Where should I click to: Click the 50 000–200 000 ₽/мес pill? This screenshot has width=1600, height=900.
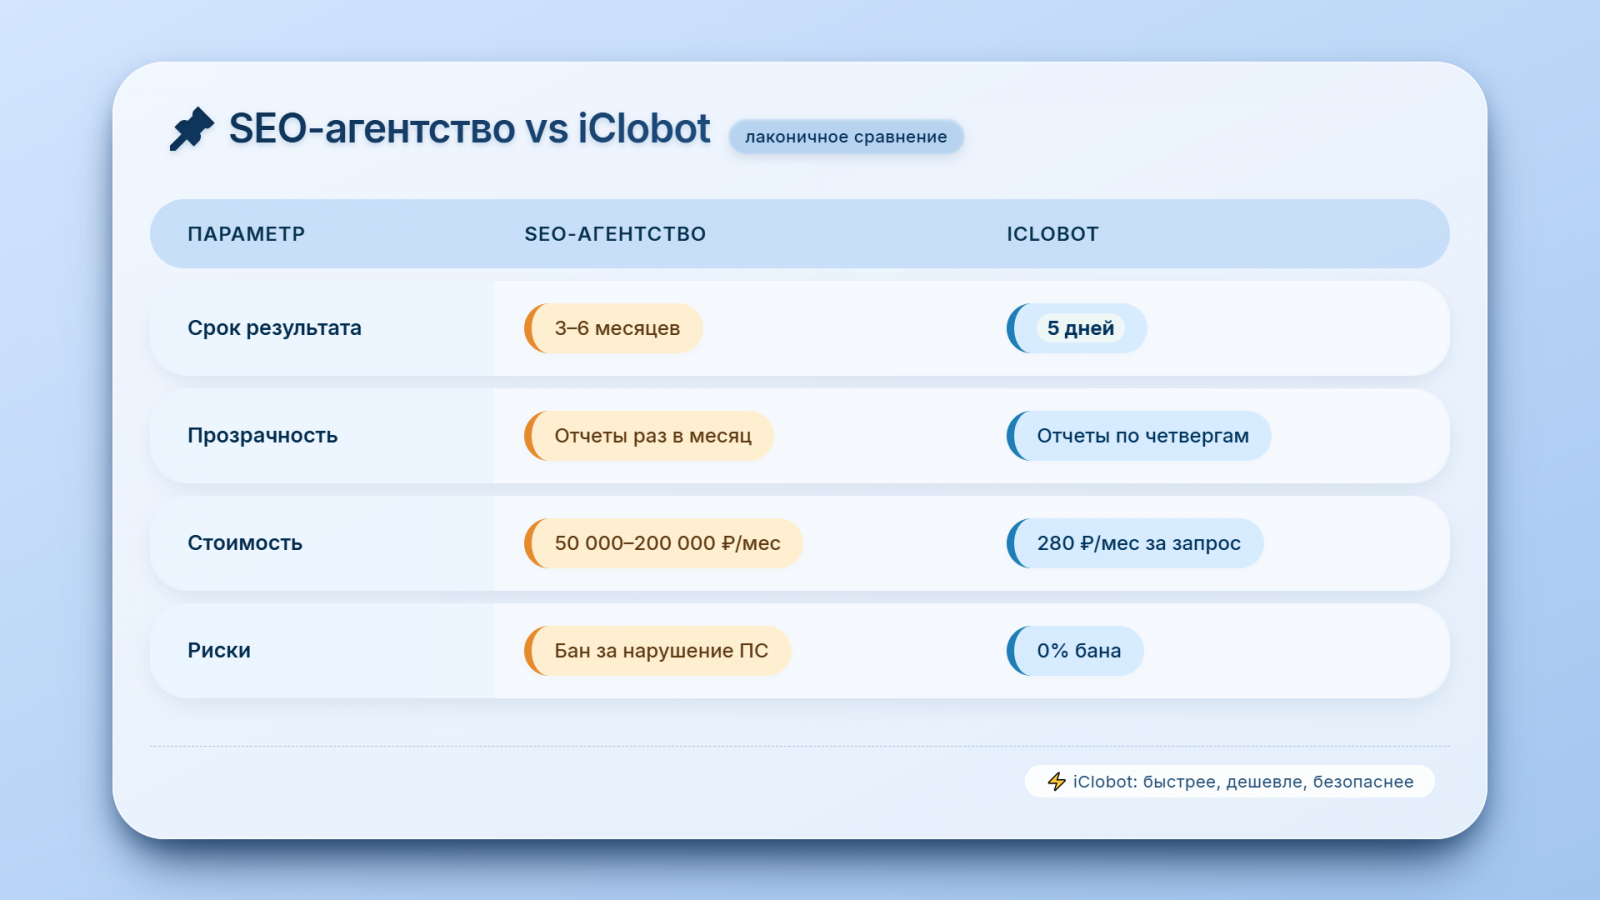tap(667, 543)
